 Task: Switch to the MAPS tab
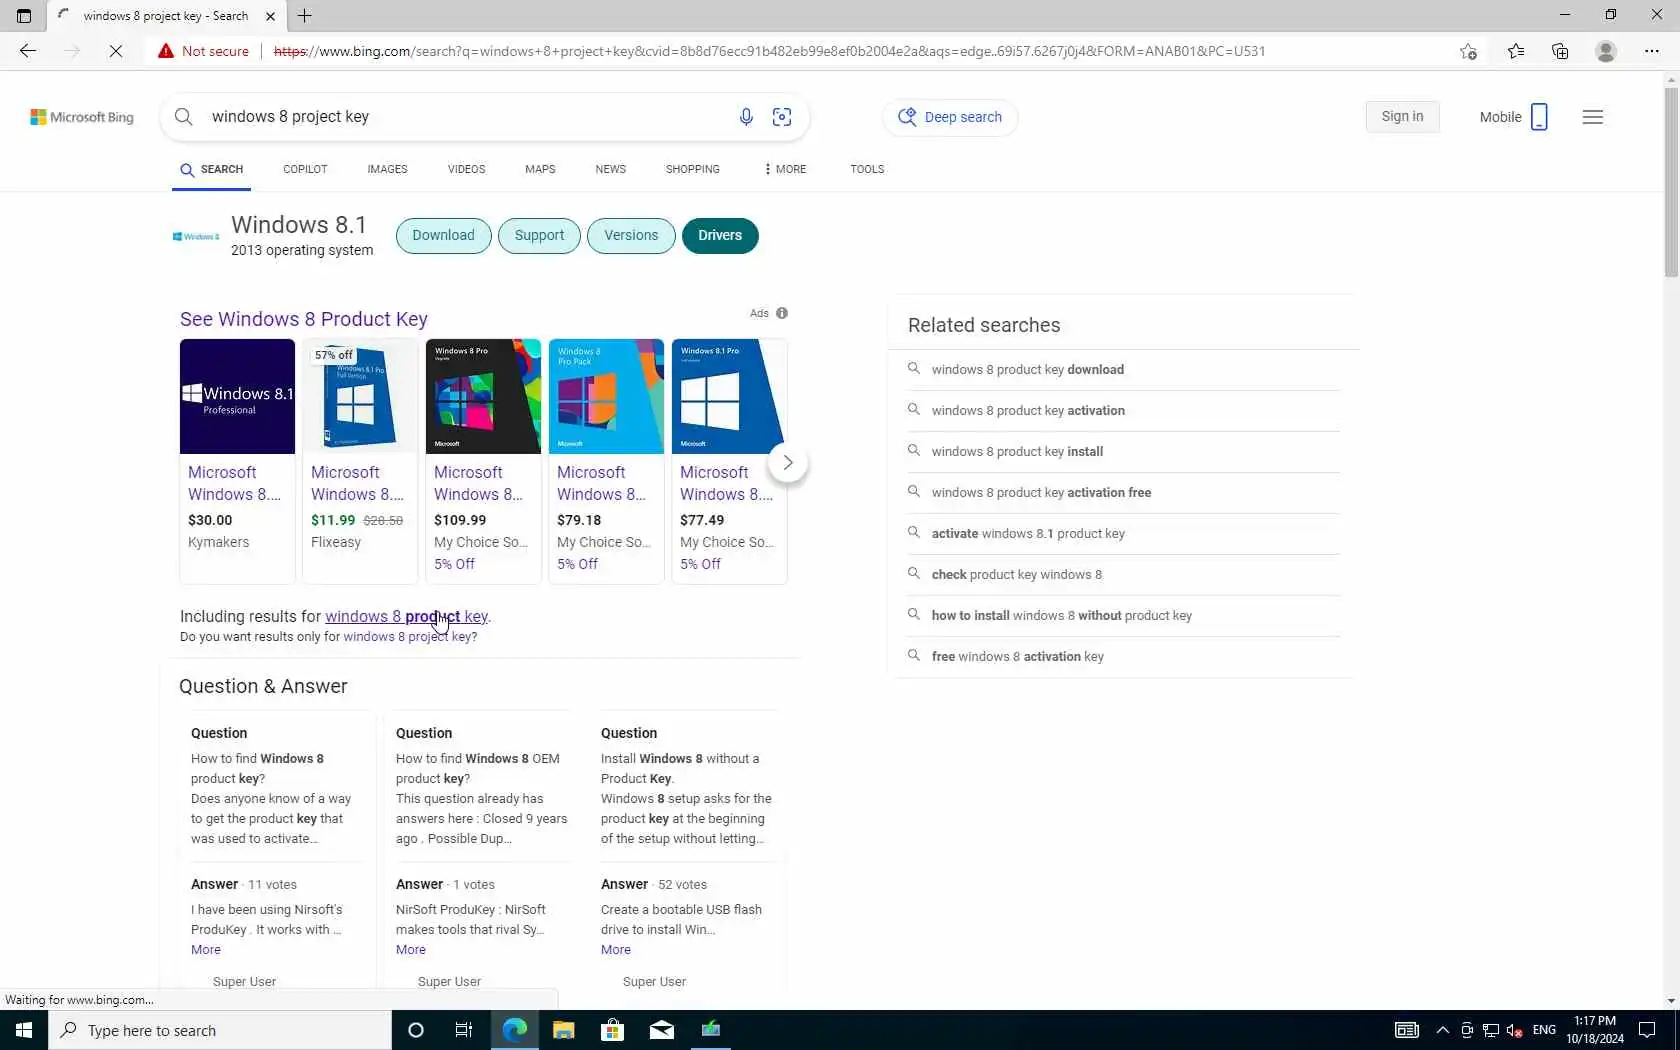tap(540, 169)
